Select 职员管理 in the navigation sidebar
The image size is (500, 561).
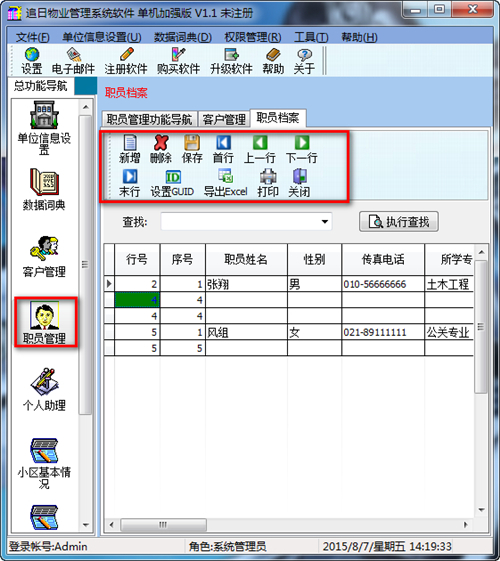(45, 322)
